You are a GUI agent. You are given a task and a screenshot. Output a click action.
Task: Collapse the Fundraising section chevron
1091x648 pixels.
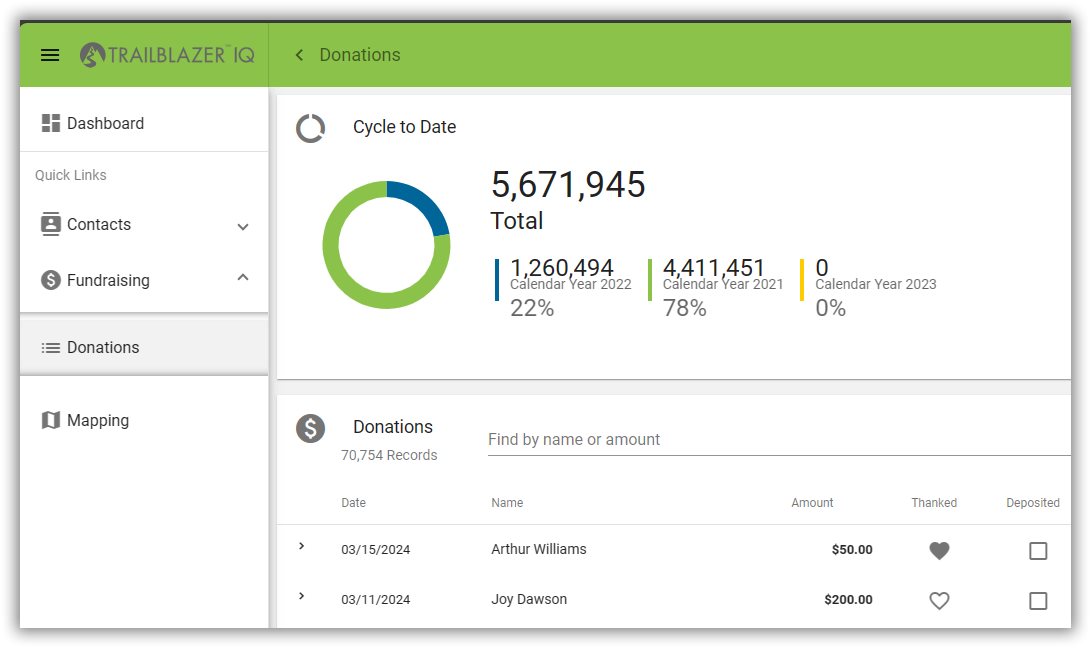[x=243, y=278]
